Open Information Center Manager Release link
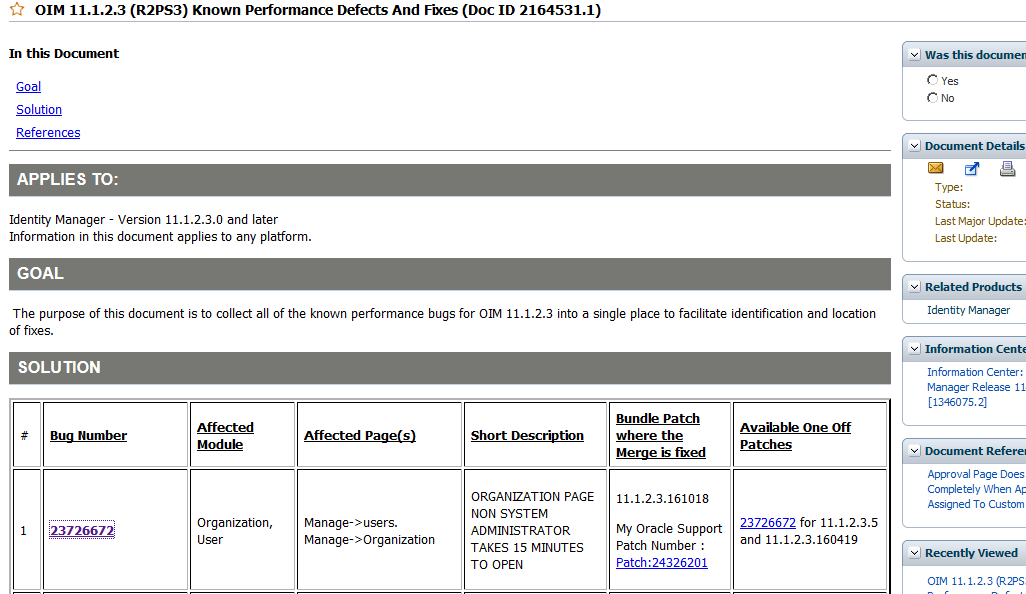Screen dimensions: 1026x594 tap(976, 387)
